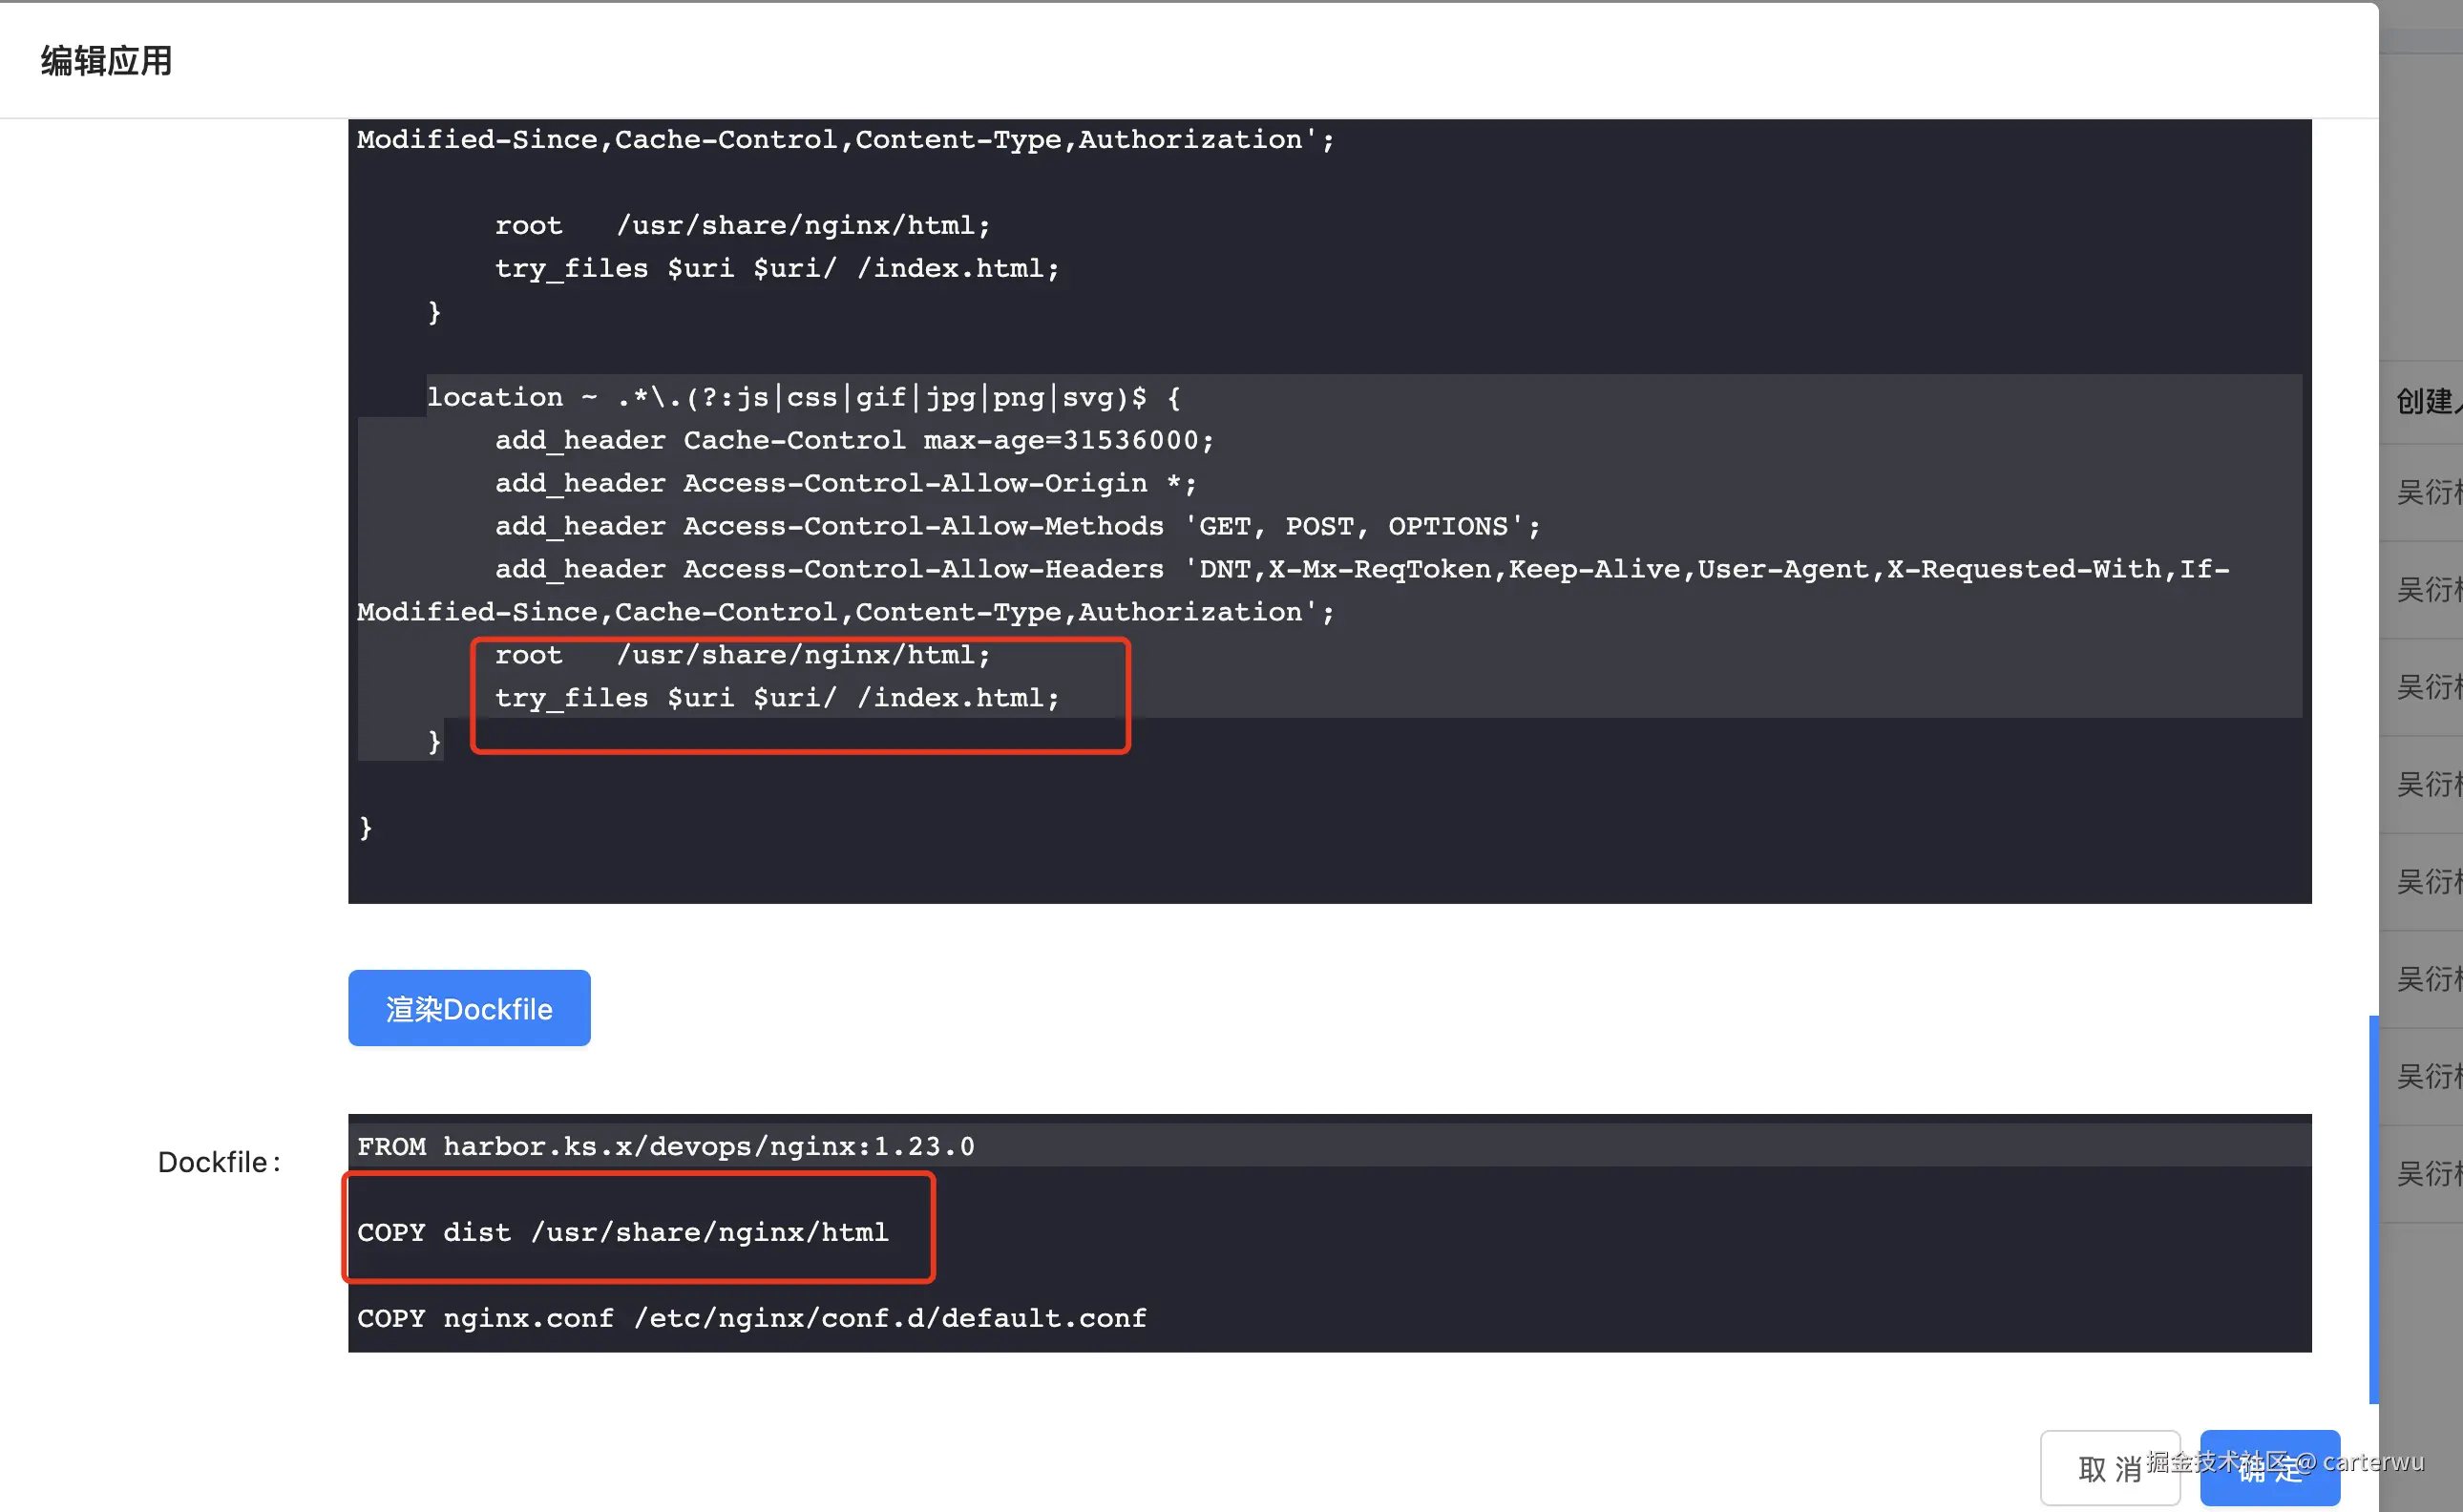The height and width of the screenshot is (1512, 2463).
Task: Click highlighted root /usr/share/nginx/html line
Action: pyautogui.click(x=742, y=655)
